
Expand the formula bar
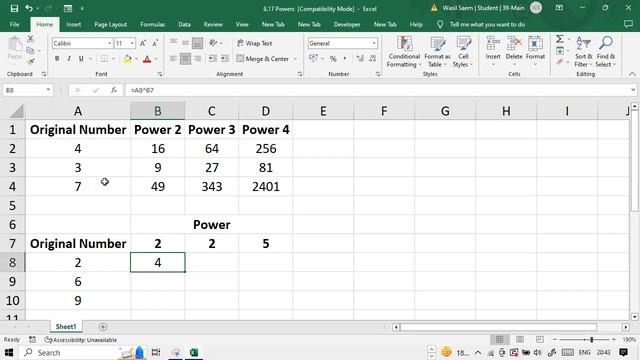coord(633,90)
